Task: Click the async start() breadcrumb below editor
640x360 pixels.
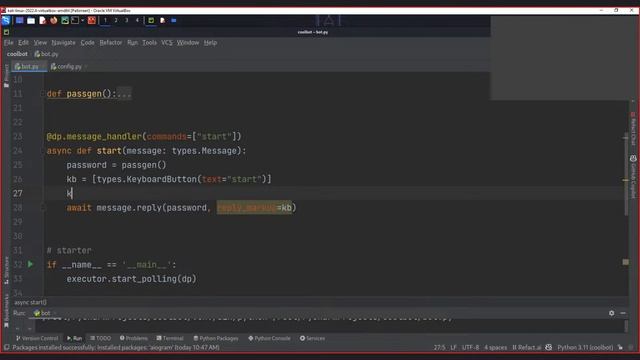Action: click(31, 302)
